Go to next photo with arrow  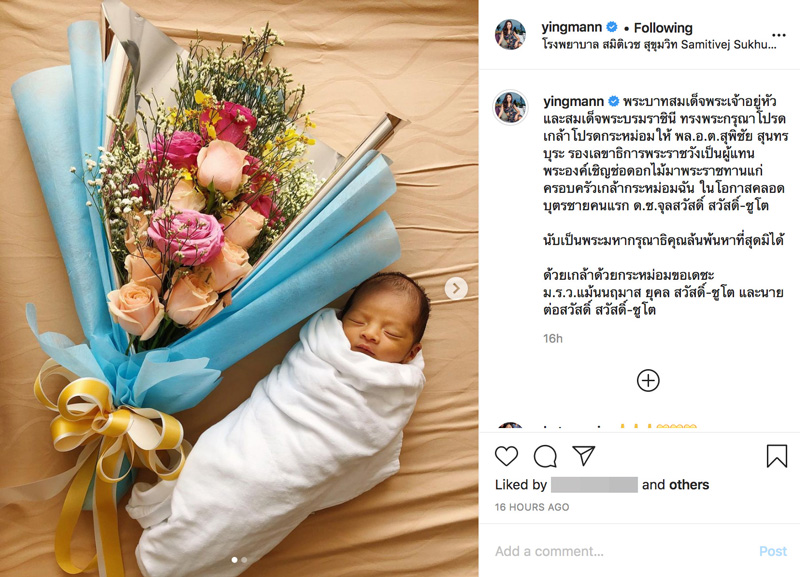point(456,289)
